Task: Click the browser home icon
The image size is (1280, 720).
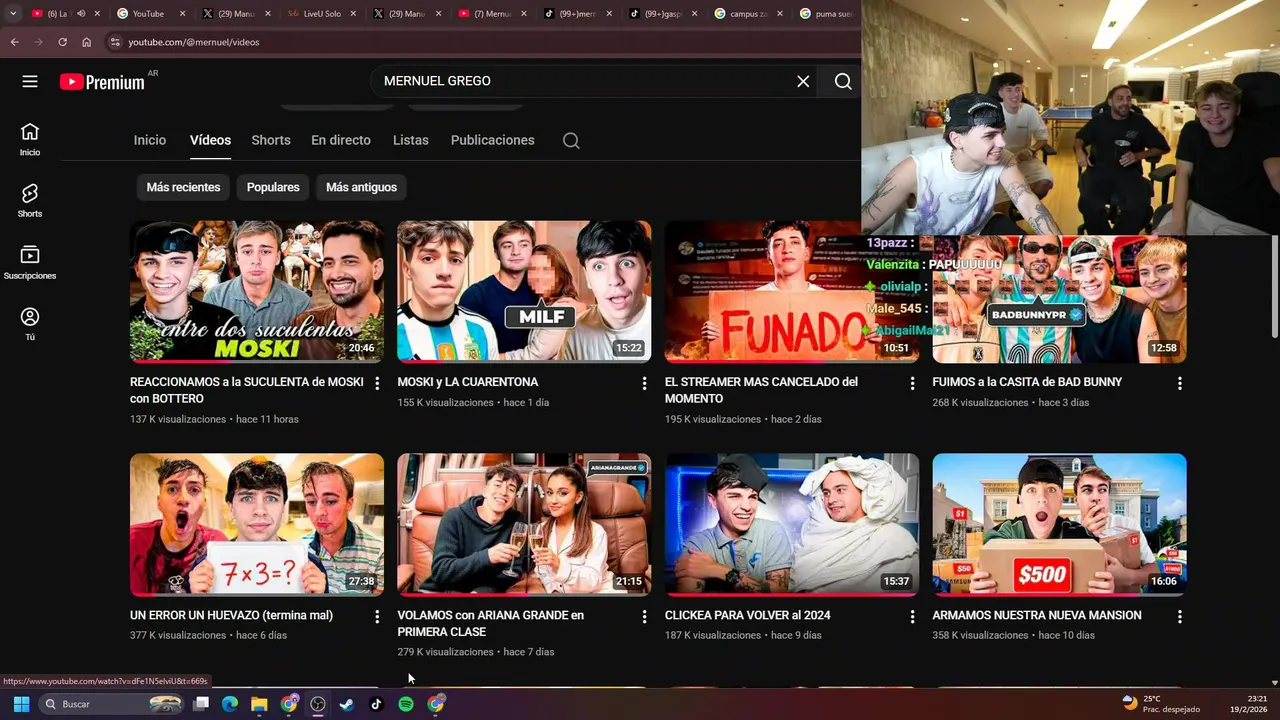Action: [87, 42]
